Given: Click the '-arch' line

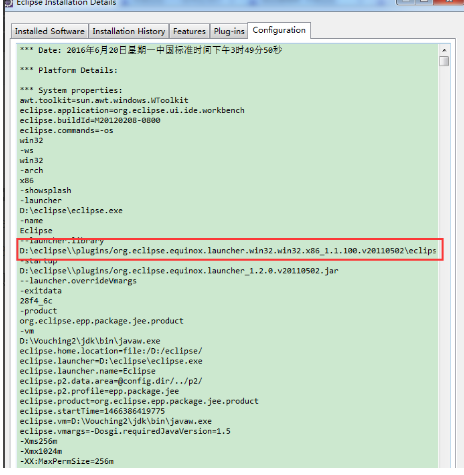Looking at the screenshot, I should (x=32, y=170).
